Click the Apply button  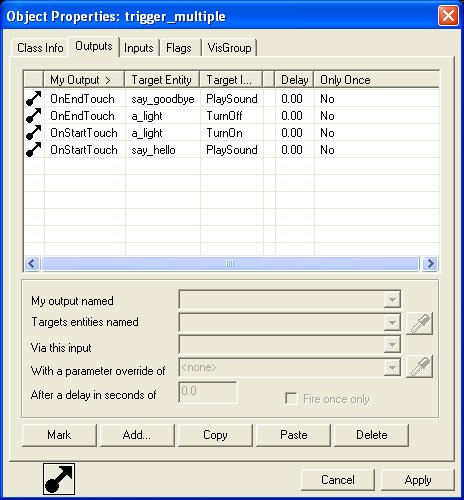[x=418, y=480]
